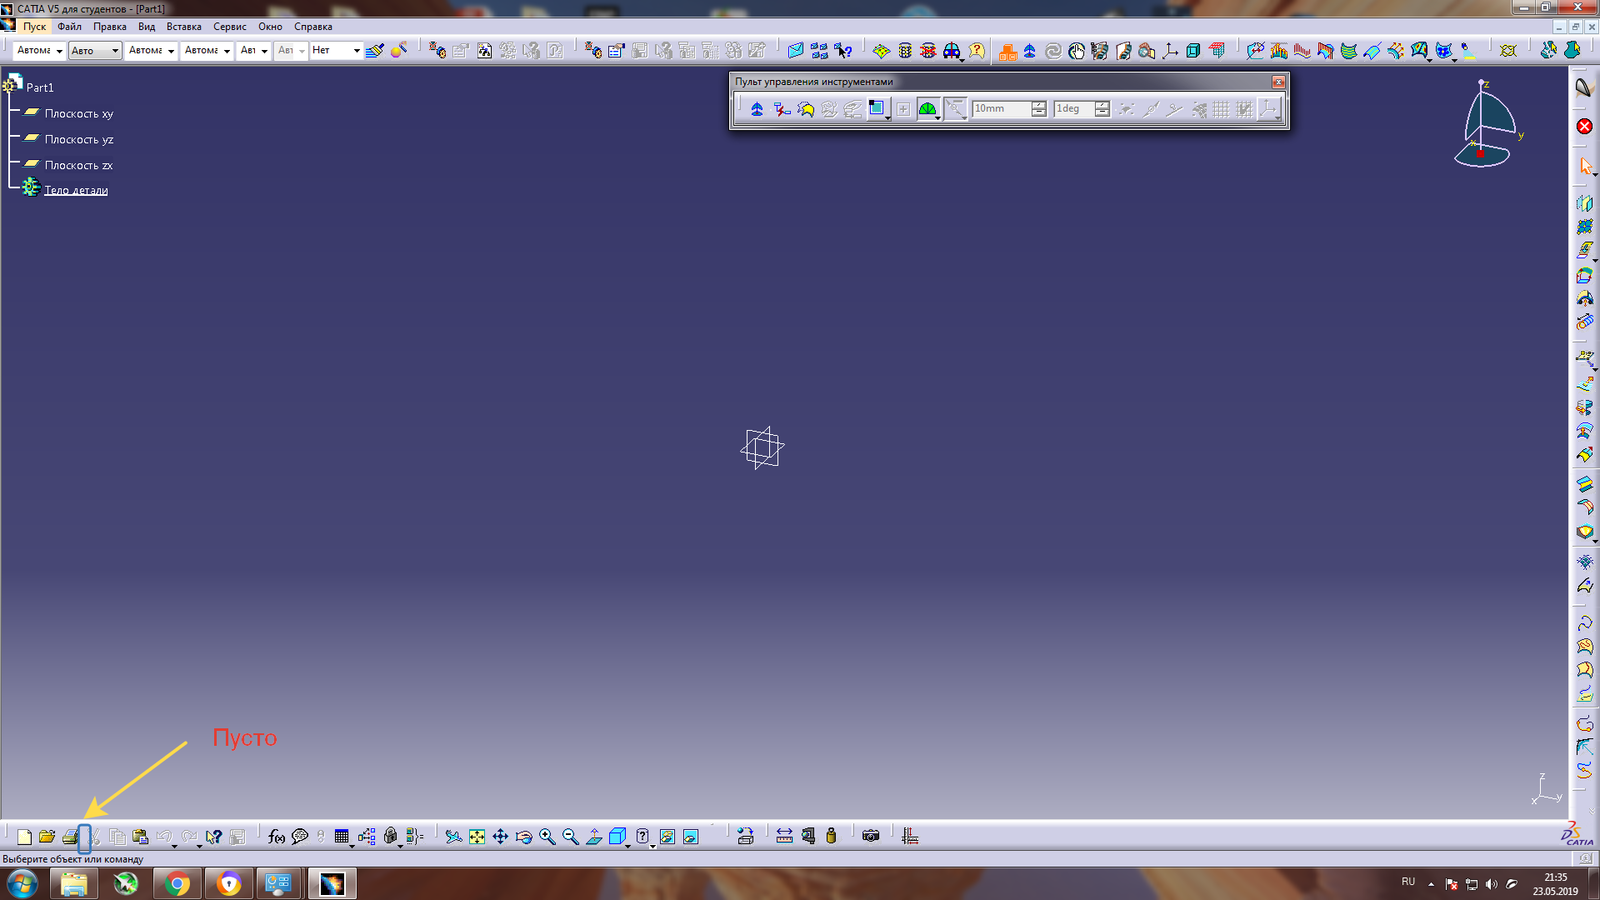
Task: Toggle the red zigzag tool in Пульт управления
Action: [x=781, y=109]
